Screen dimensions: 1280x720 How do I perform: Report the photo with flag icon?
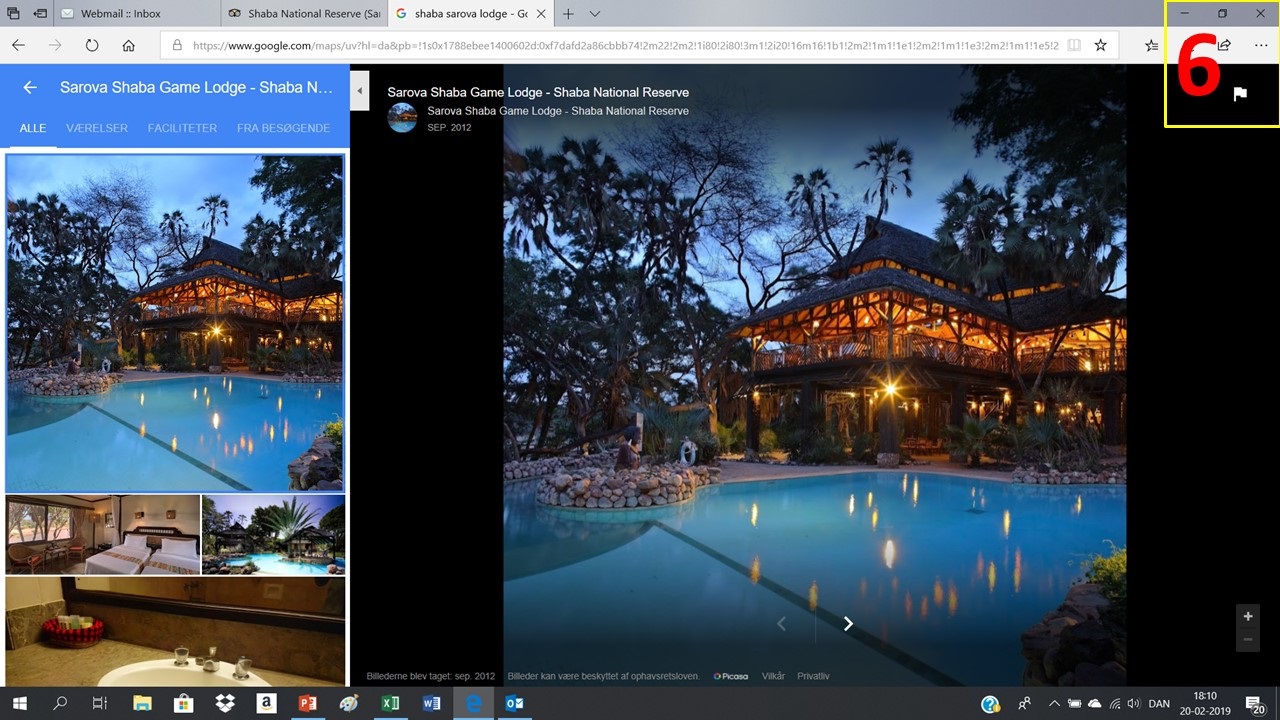(1240, 94)
